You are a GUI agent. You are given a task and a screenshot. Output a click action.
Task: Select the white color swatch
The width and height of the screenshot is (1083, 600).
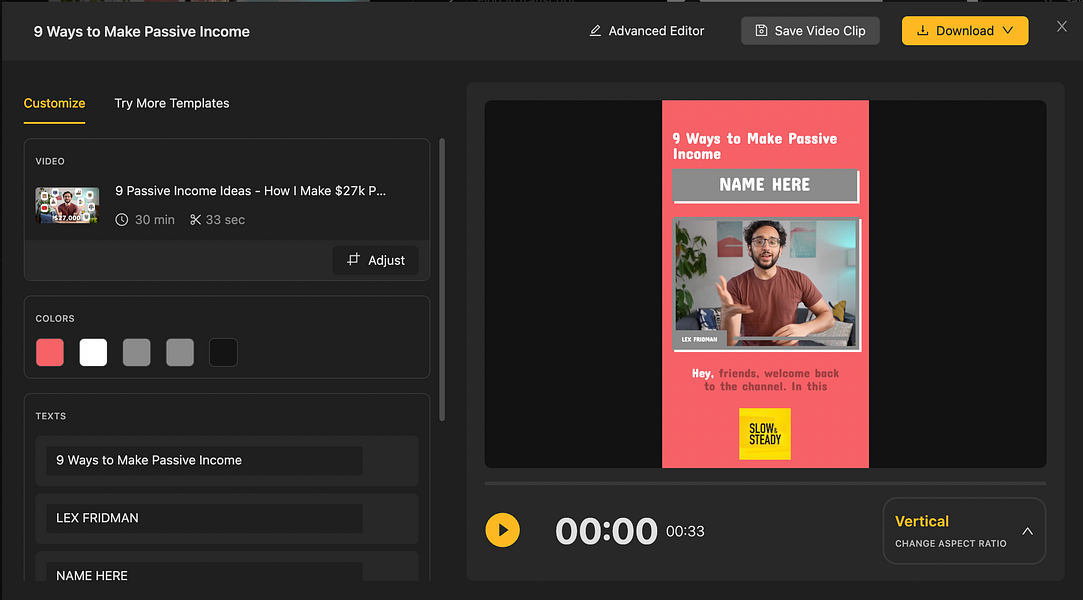pyautogui.click(x=93, y=352)
